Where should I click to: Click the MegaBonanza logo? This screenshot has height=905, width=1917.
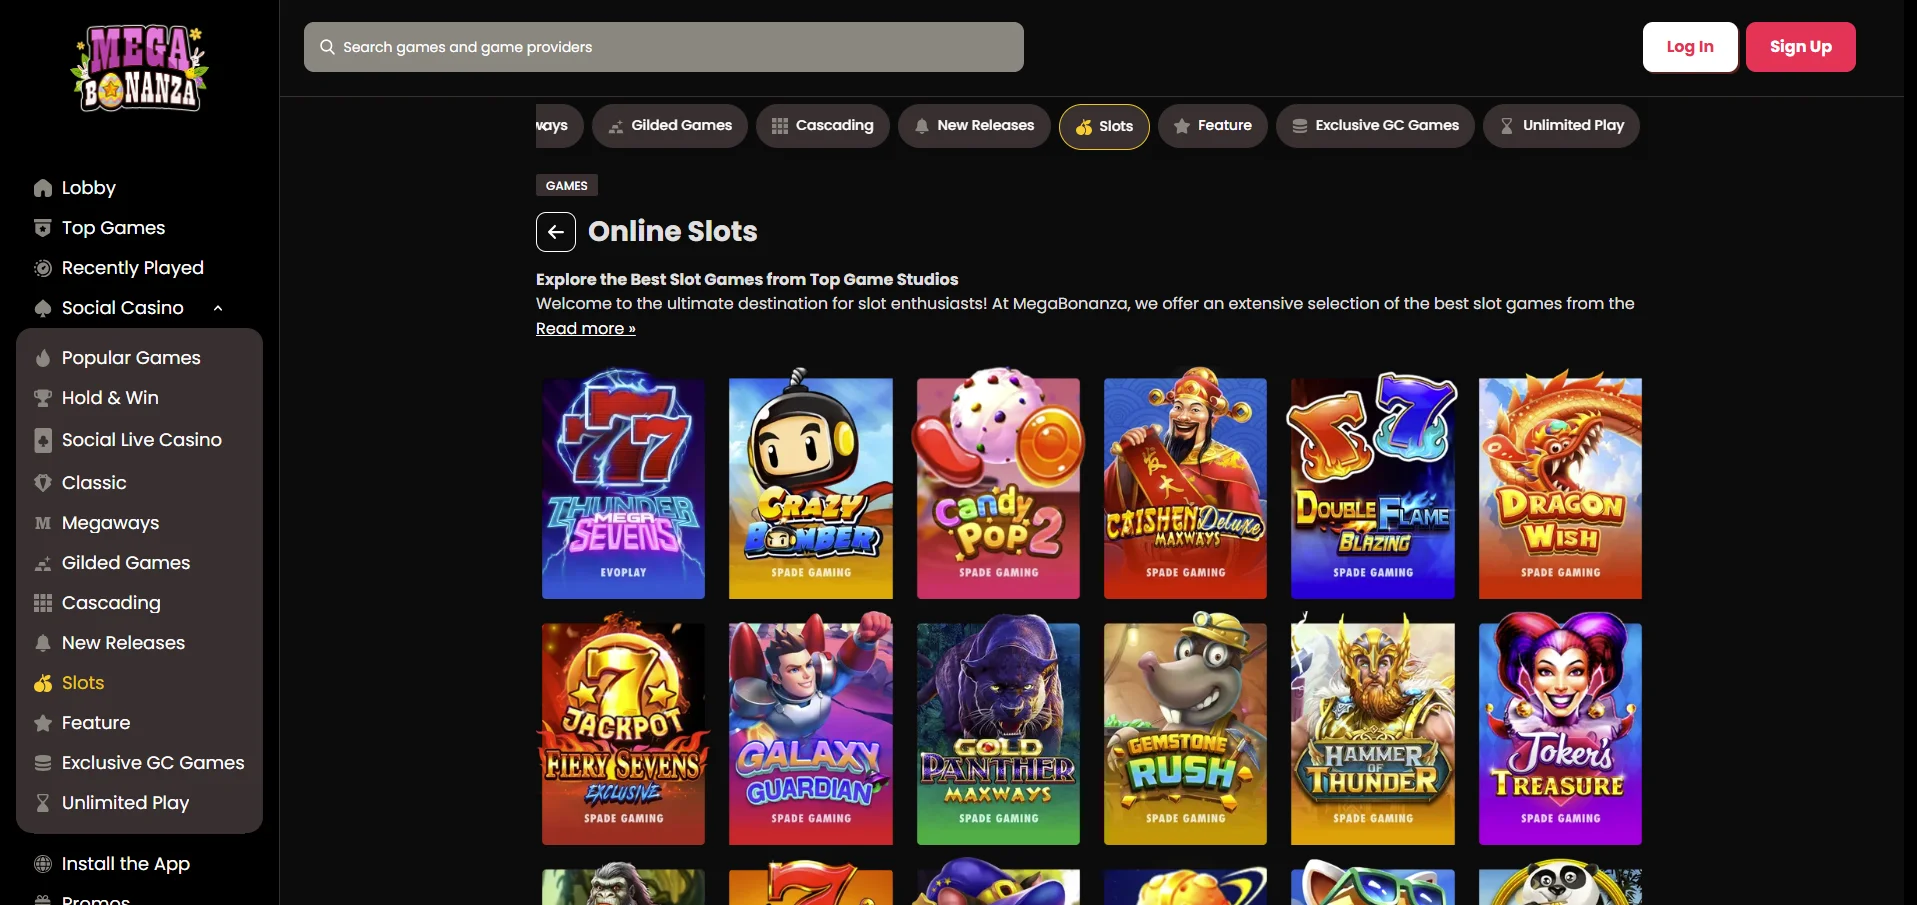point(139,68)
